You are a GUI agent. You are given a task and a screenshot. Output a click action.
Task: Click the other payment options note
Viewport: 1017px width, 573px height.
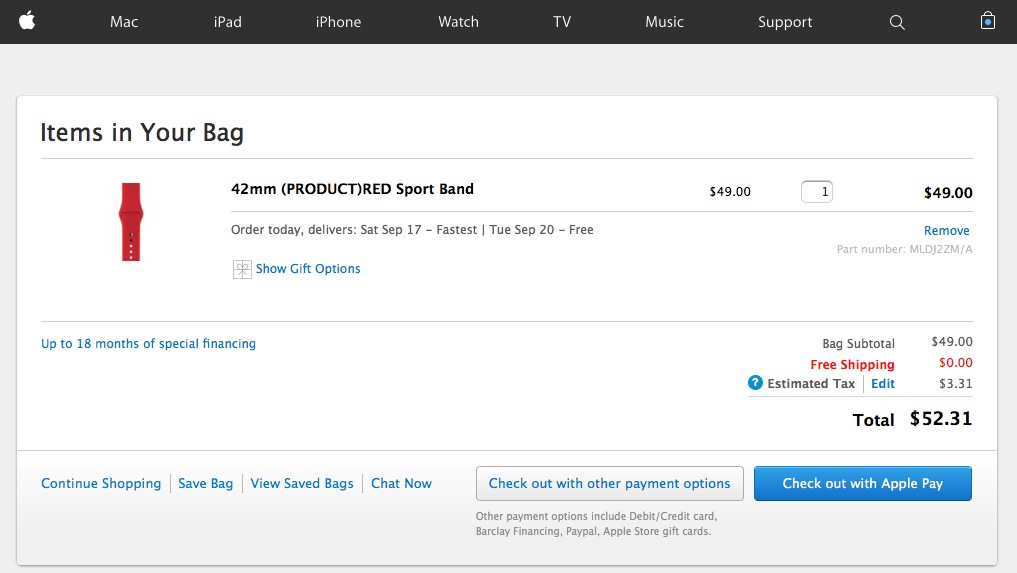(596, 524)
